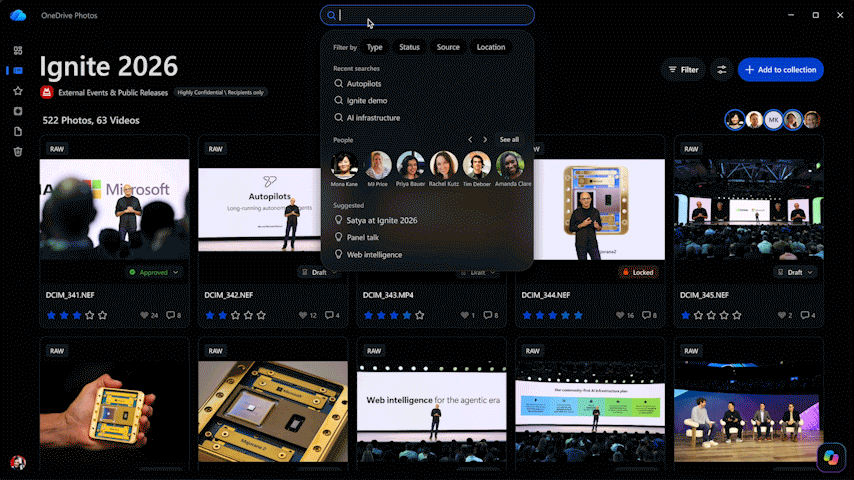Click the heart on DCIM_343.MP4
This screenshot has height=480, width=854.
(465, 315)
